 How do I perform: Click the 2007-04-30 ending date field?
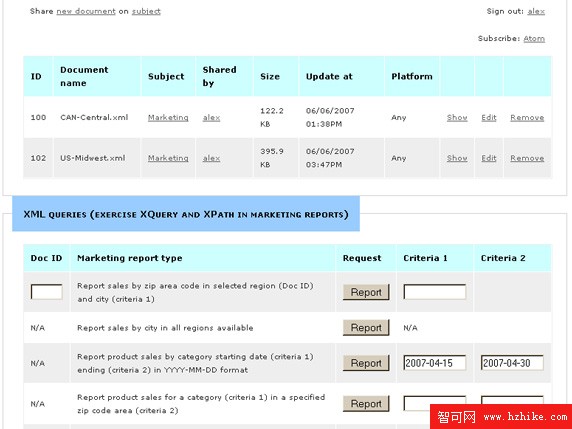[512, 363]
